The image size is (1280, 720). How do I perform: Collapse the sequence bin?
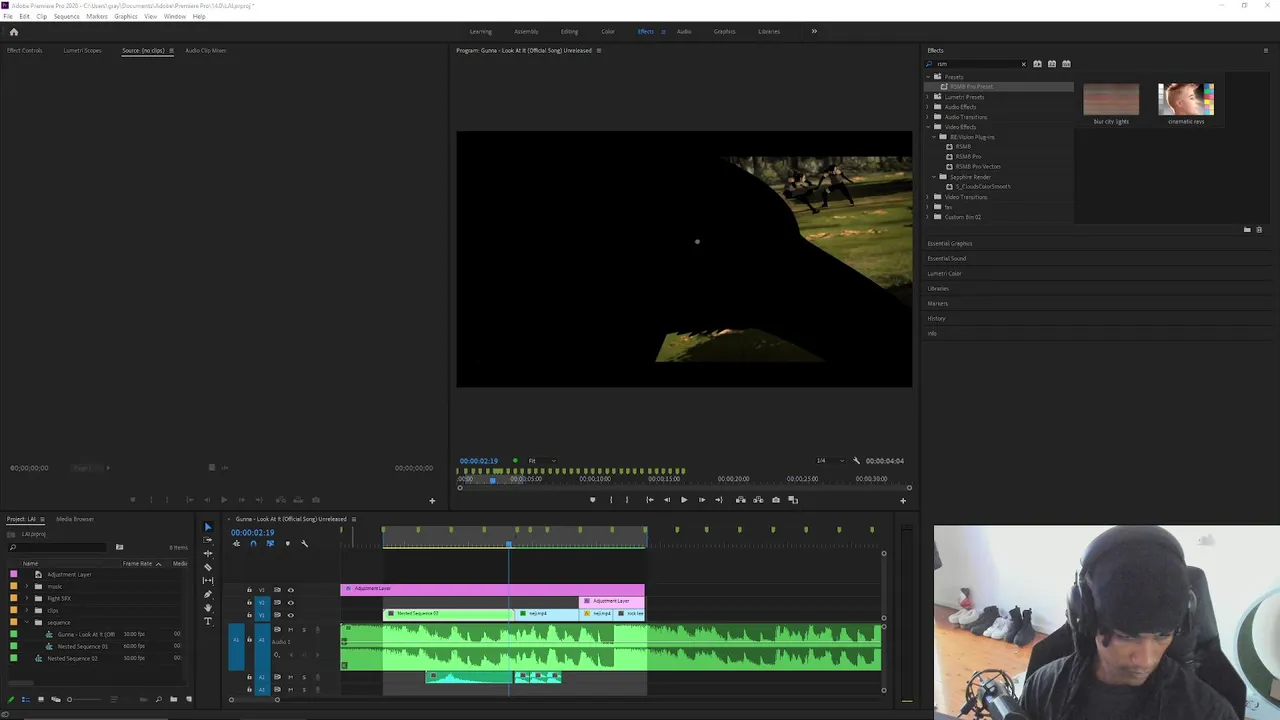(27, 623)
